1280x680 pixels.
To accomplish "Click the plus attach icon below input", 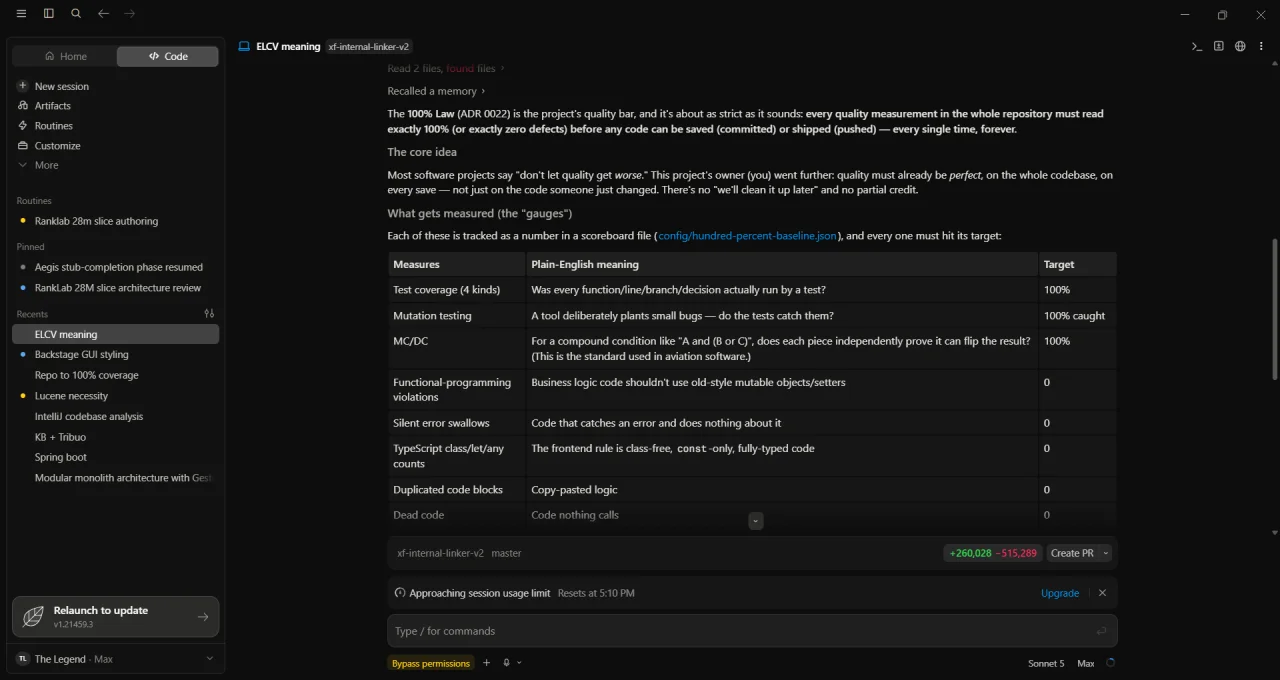I will click(x=487, y=663).
